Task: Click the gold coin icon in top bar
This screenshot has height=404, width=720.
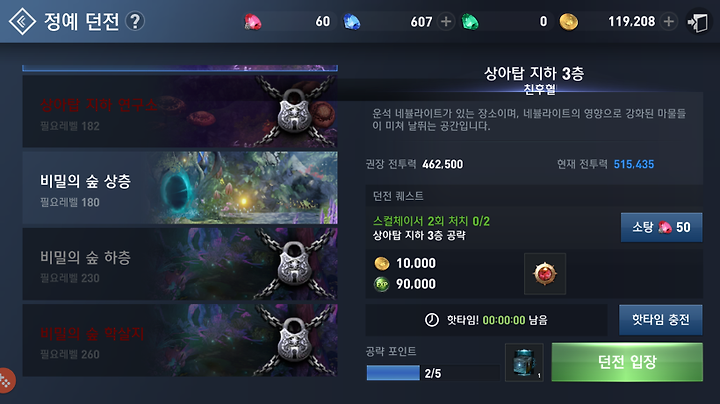Action: click(x=568, y=22)
